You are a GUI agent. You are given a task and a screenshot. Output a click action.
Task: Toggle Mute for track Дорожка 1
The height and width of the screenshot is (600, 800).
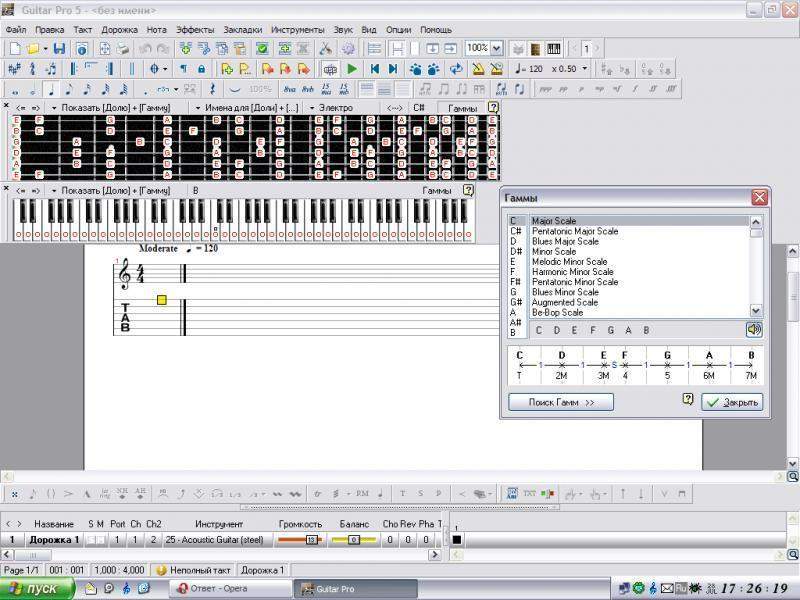(x=100, y=540)
